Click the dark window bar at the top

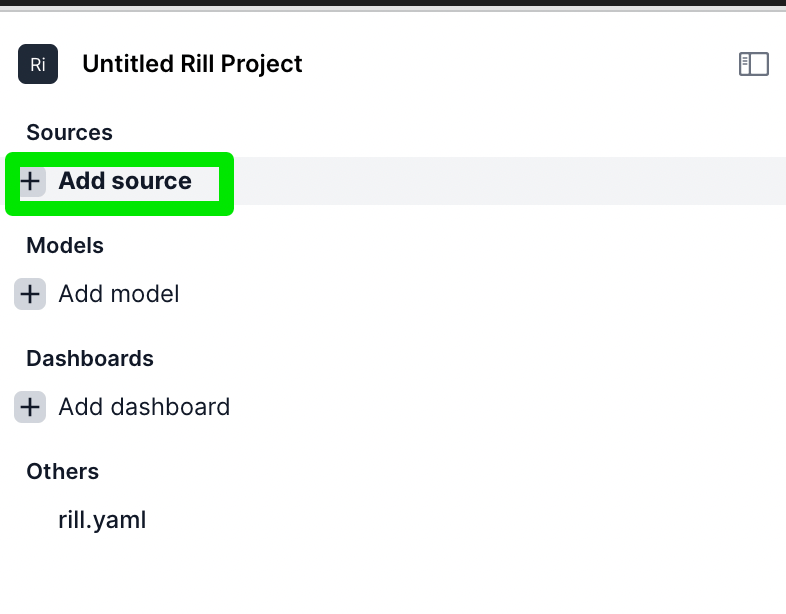pos(393,3)
